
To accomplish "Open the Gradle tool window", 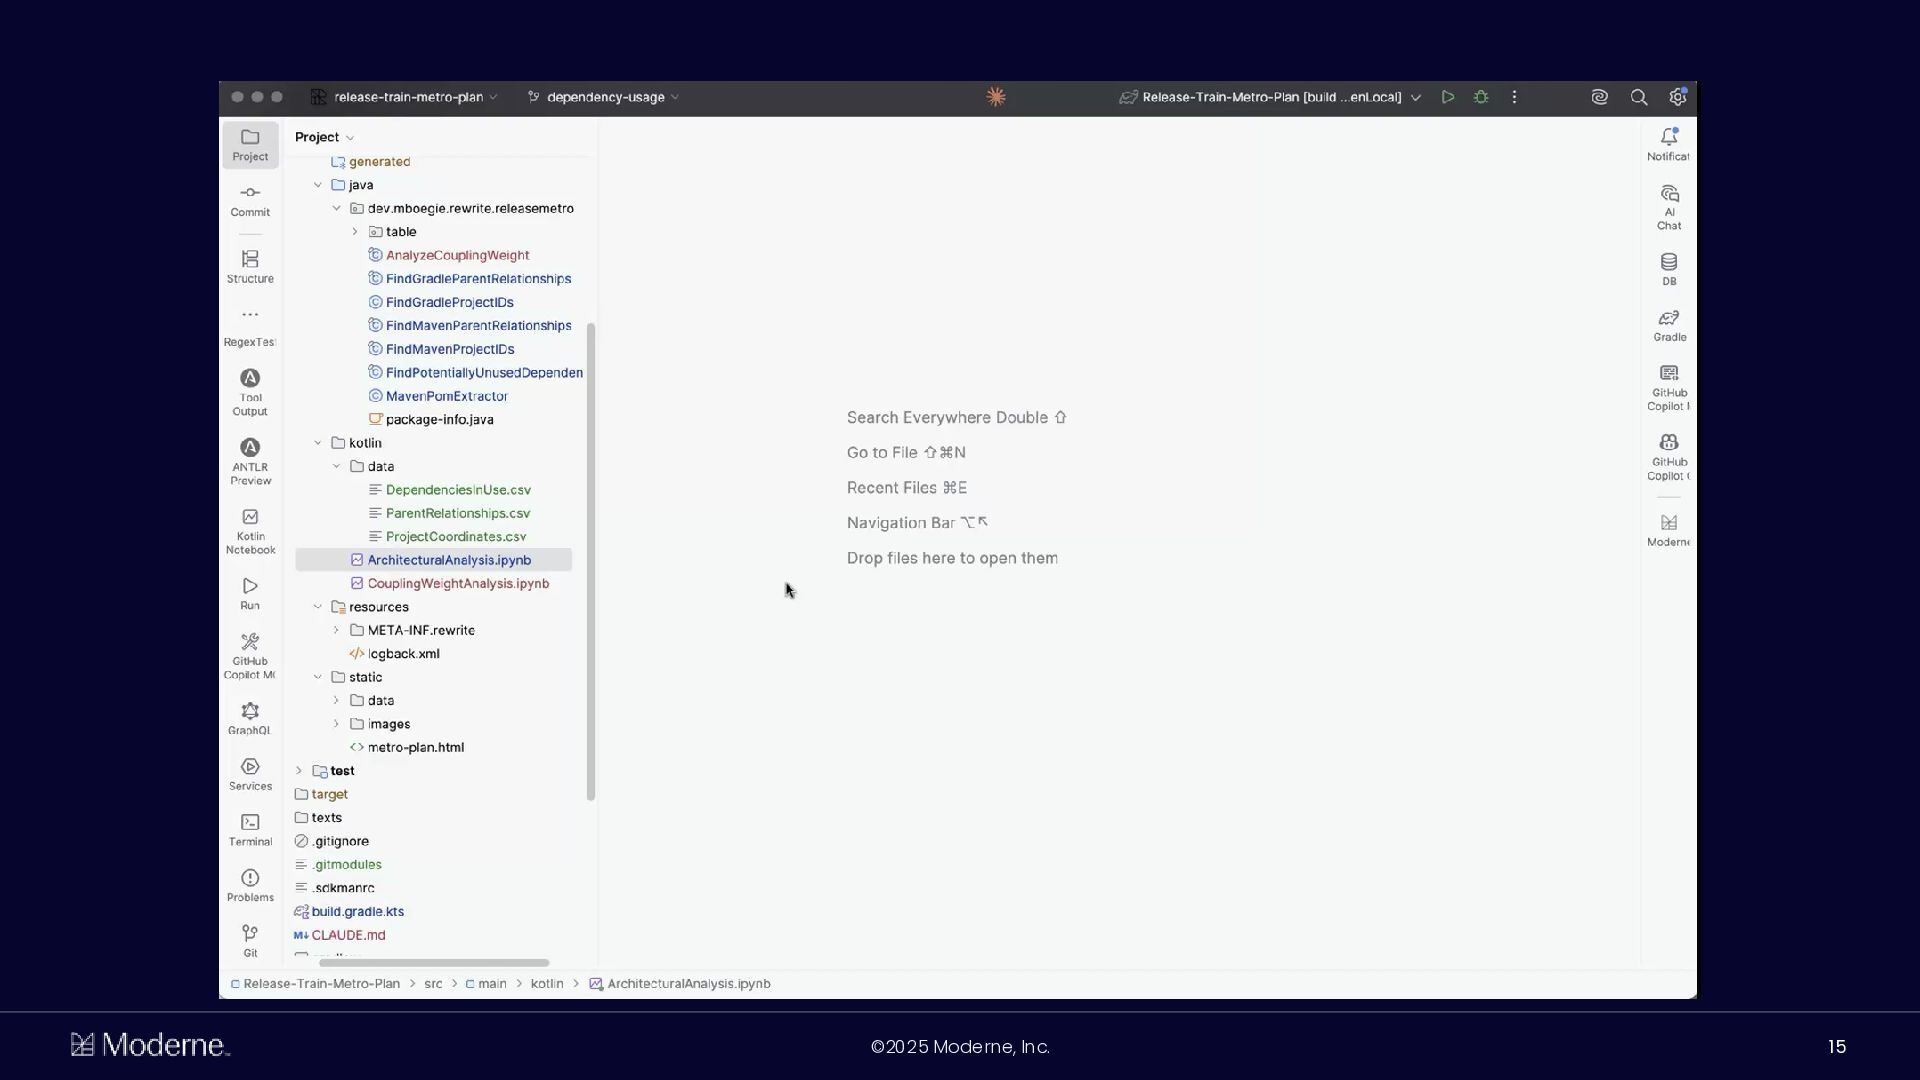I will (1669, 325).
